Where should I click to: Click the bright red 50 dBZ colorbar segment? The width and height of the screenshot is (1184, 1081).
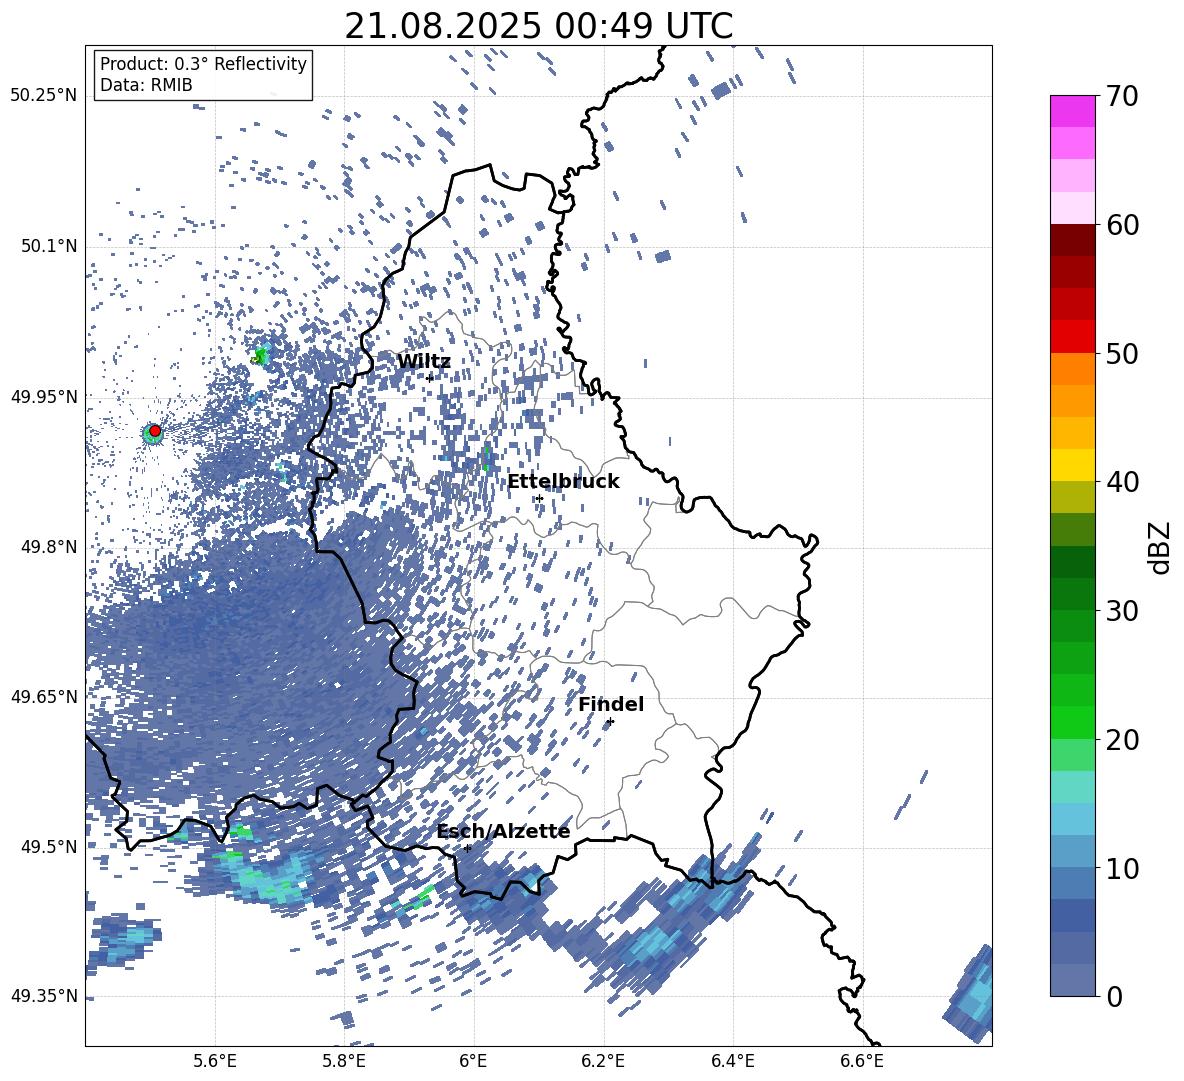tap(1072, 337)
